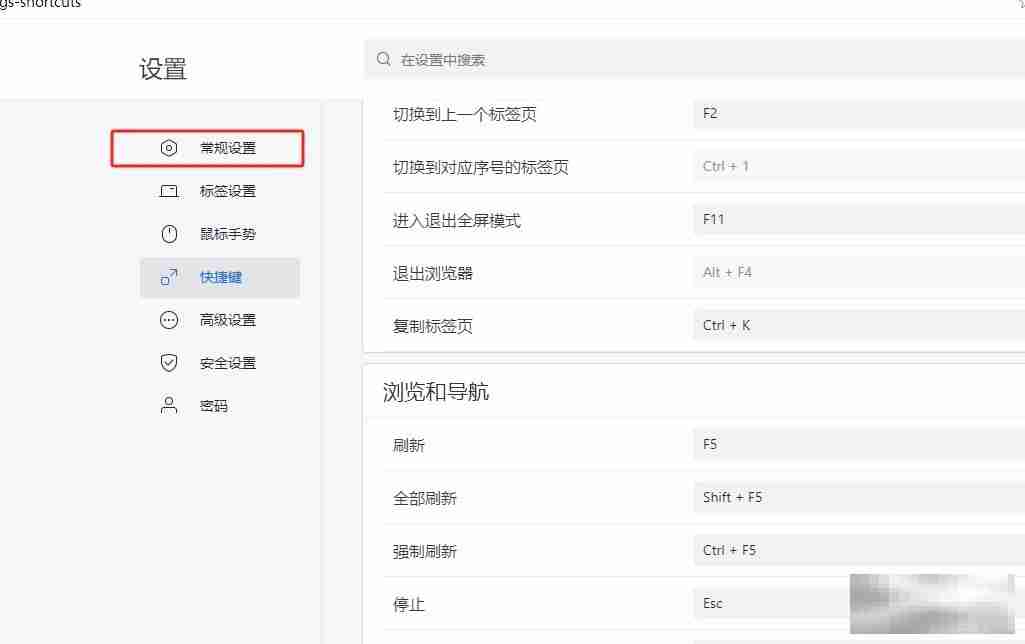1025x644 pixels.
Task: Click the 刷新 row label
Action: coord(409,446)
